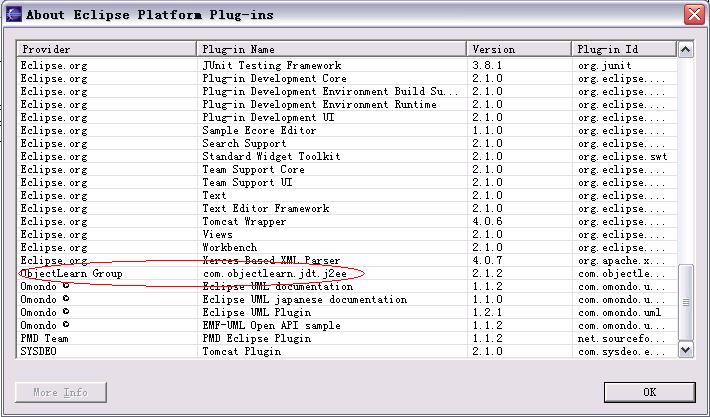The width and height of the screenshot is (710, 417).
Task: Select the Xerces Based XML Parser row
Action: (347, 260)
